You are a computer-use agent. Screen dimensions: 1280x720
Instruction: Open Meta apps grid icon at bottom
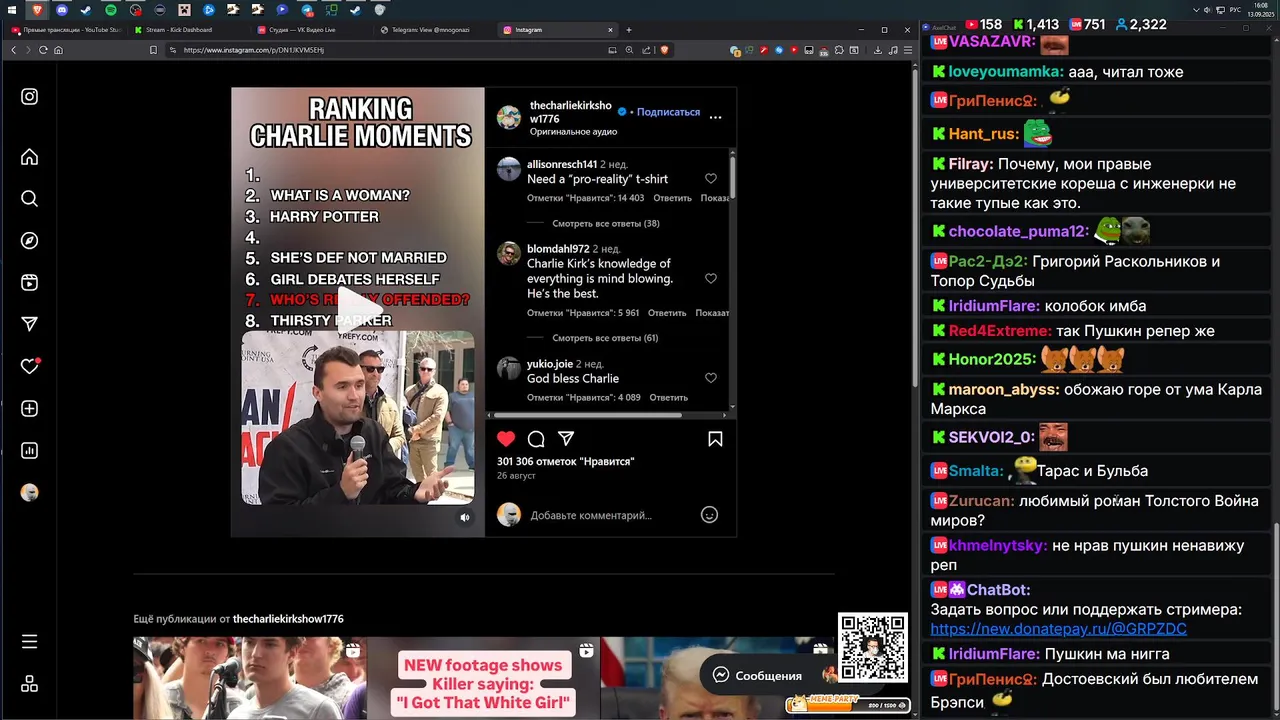point(29,684)
